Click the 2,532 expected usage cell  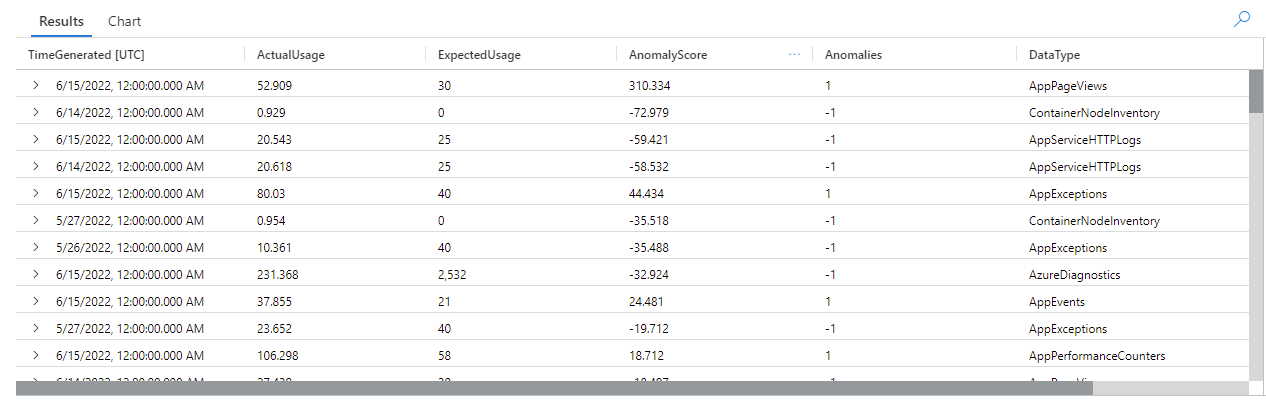[452, 275]
